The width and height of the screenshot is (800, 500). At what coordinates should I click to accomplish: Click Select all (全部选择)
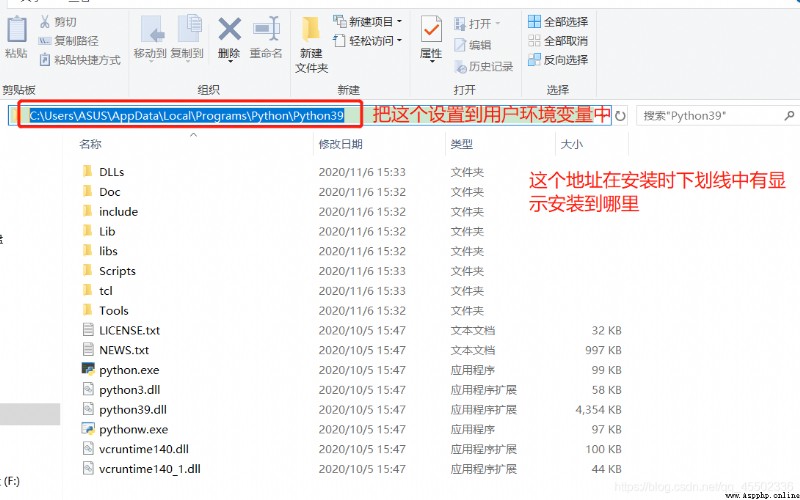pos(558,21)
